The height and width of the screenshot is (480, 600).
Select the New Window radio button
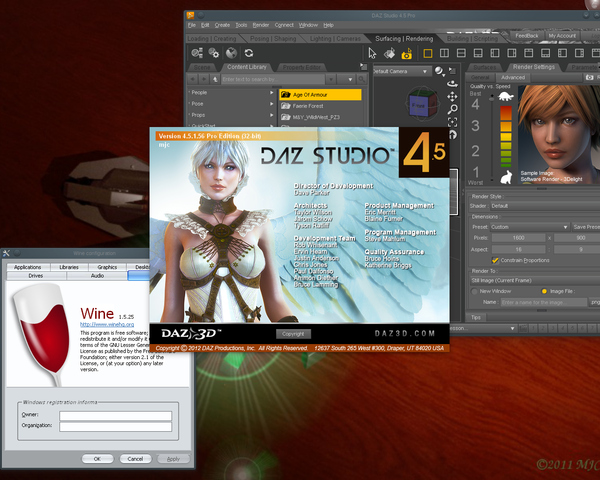(474, 291)
